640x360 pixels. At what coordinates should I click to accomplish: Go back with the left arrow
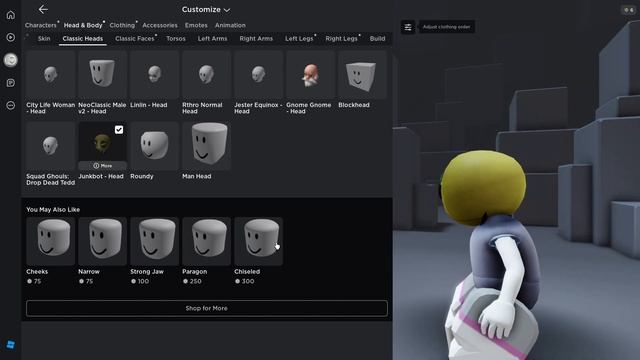point(43,9)
